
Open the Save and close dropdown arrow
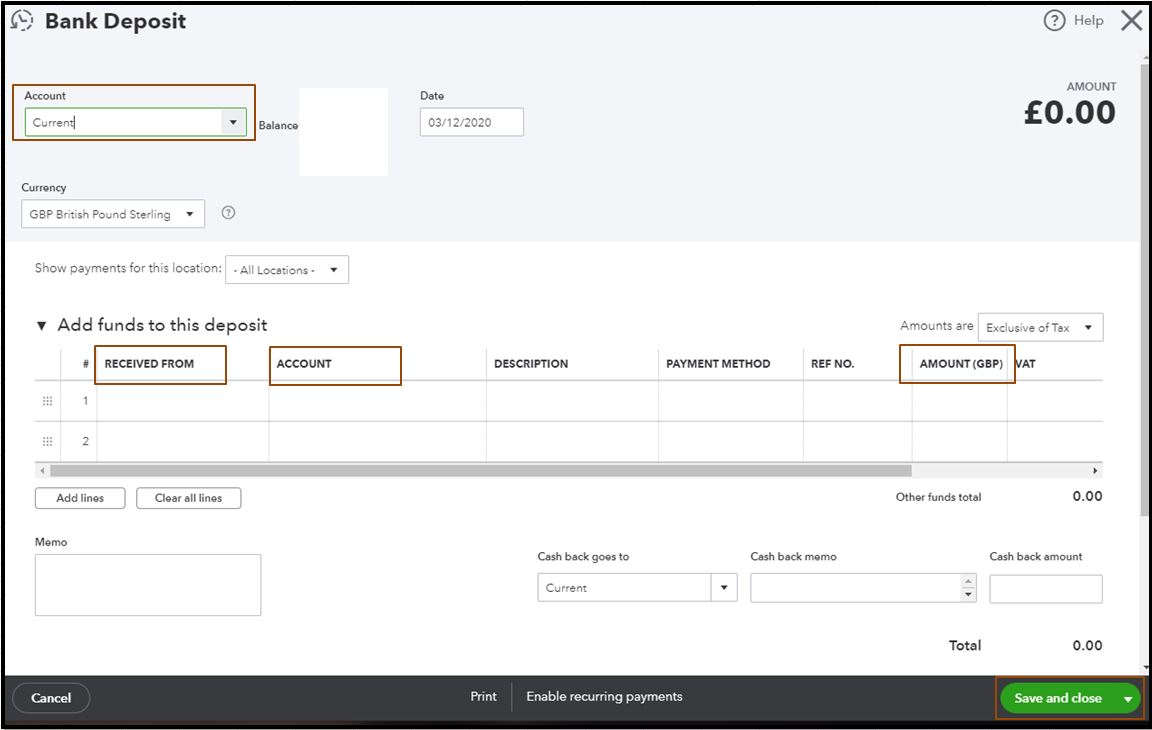click(x=1128, y=698)
